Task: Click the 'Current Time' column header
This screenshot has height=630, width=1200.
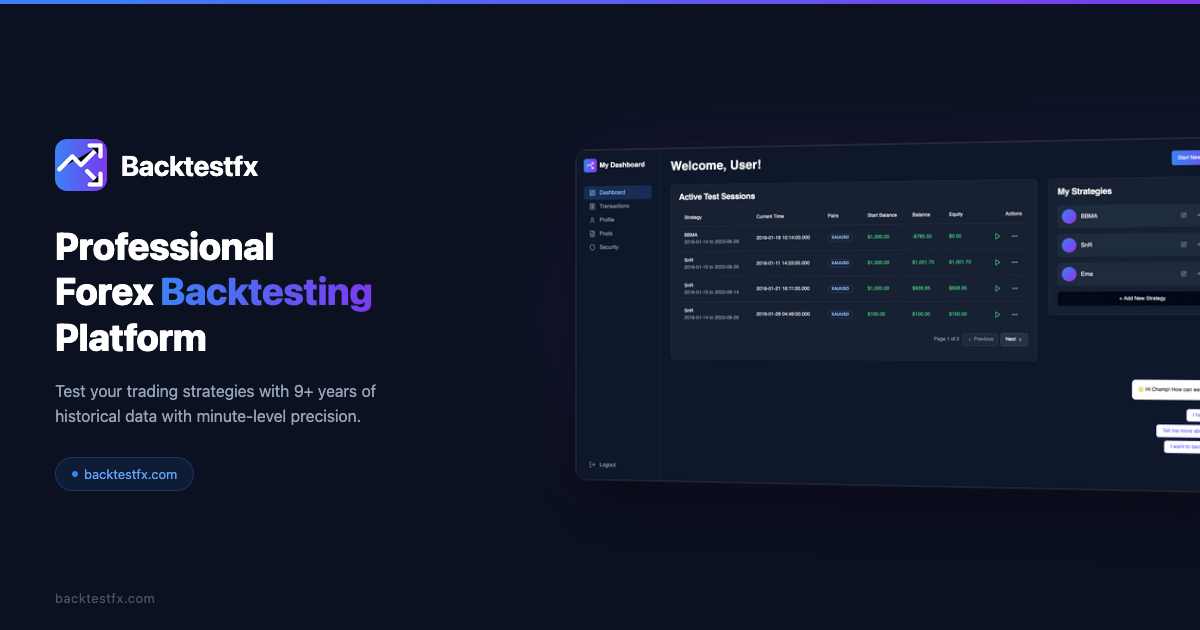Action: tap(770, 216)
